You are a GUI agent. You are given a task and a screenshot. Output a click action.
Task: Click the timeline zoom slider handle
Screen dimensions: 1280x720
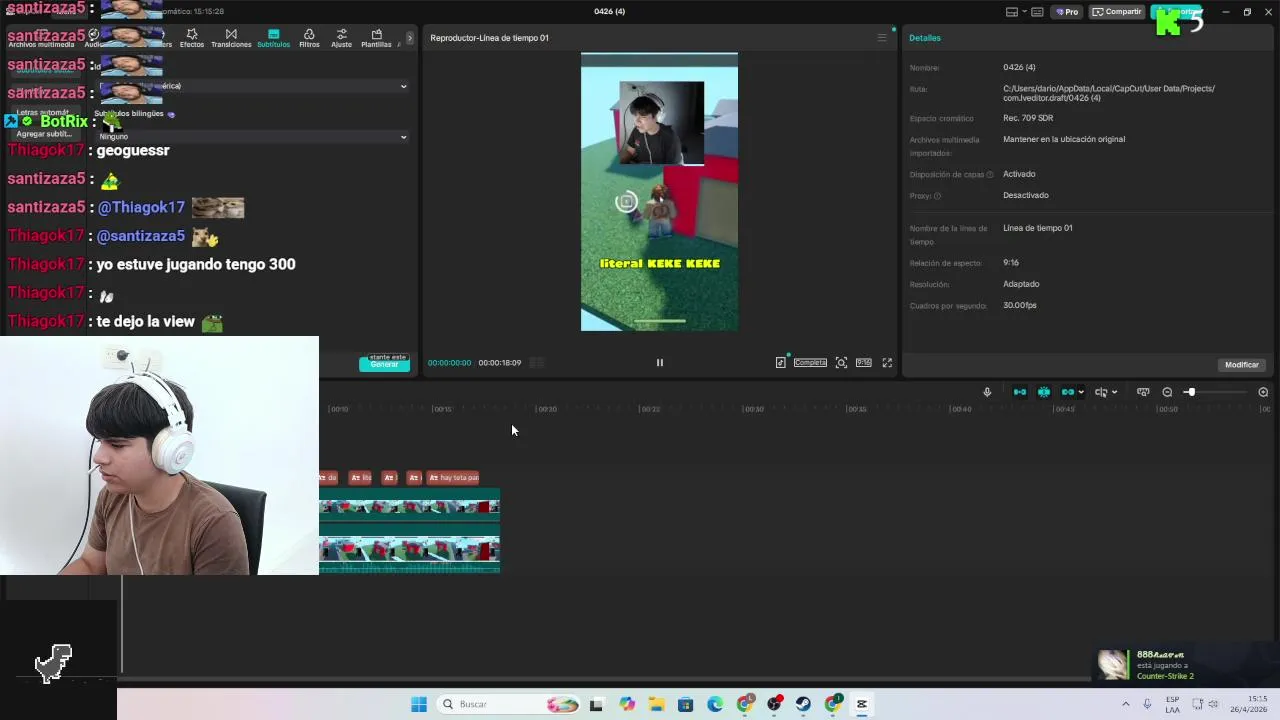1190,392
